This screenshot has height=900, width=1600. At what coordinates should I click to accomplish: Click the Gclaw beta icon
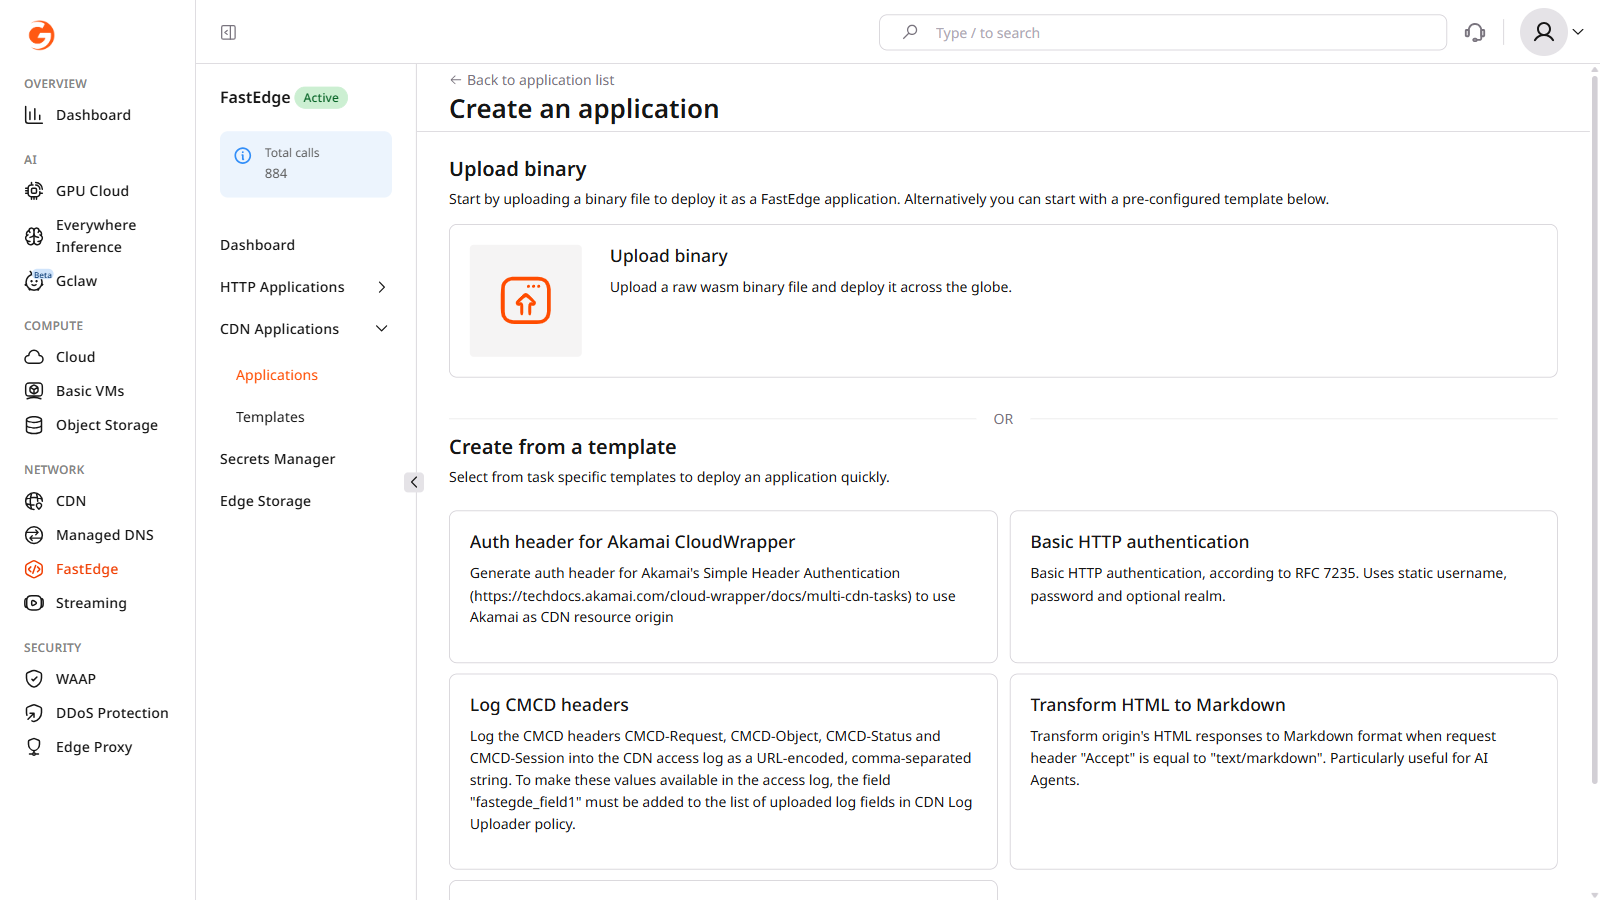pos(34,281)
